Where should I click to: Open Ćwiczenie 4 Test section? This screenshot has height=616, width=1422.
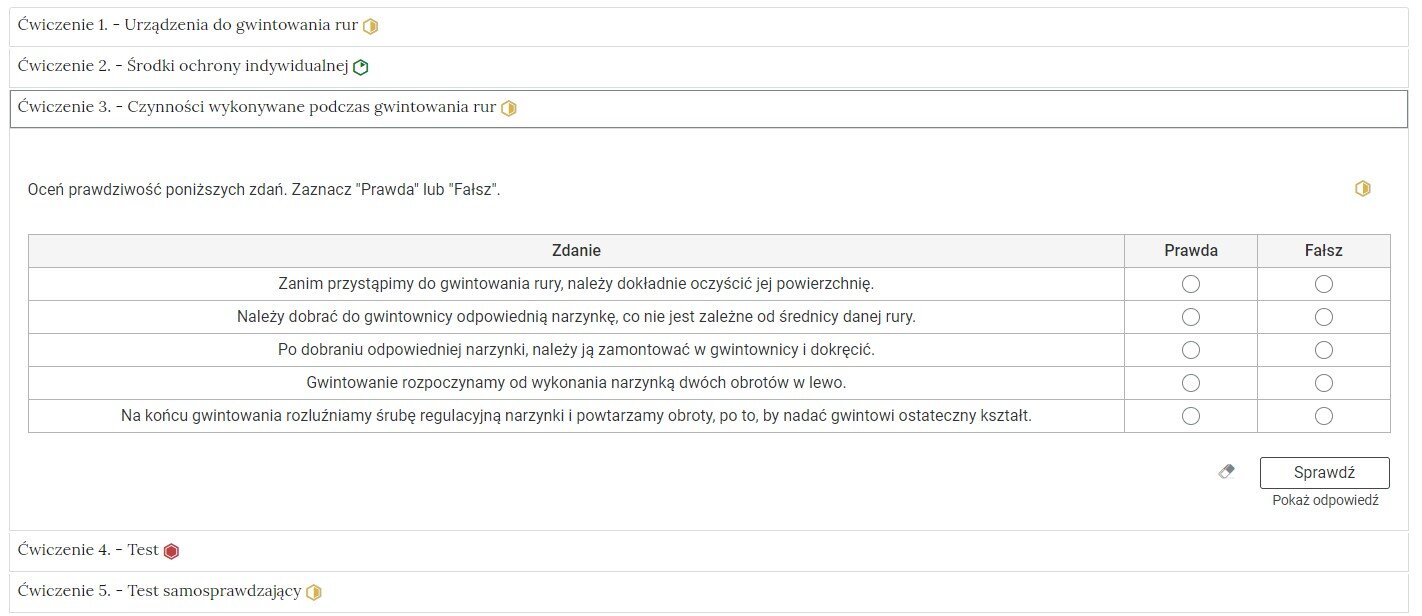point(709,551)
